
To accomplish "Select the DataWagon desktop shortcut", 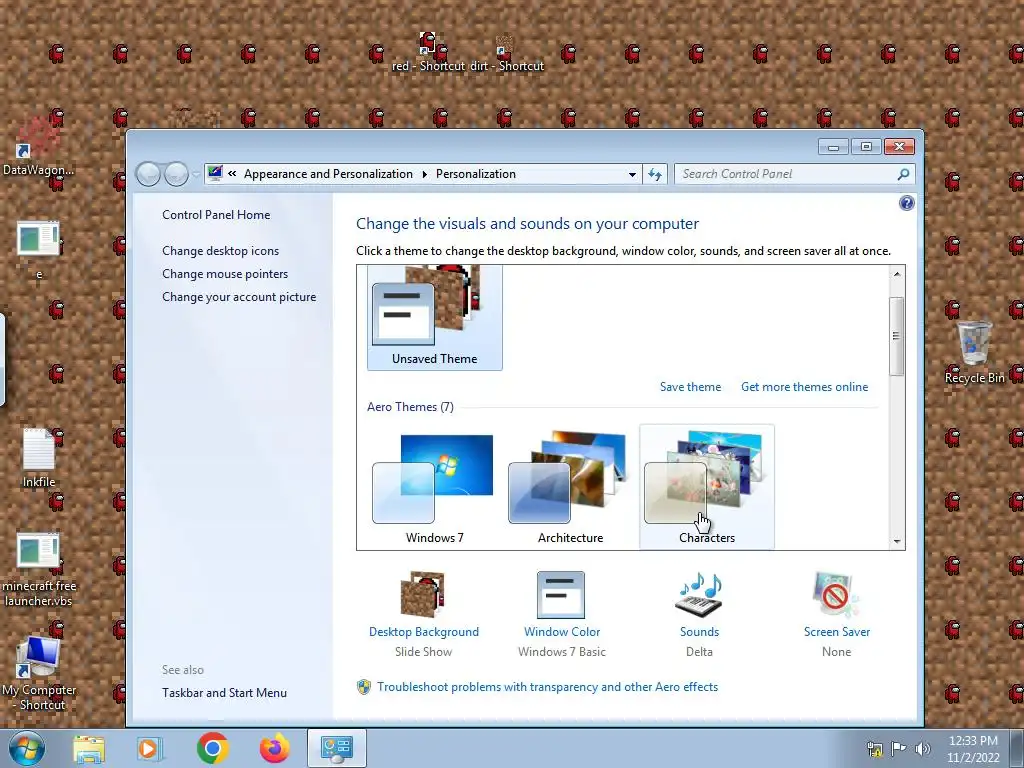I will click(x=39, y=148).
